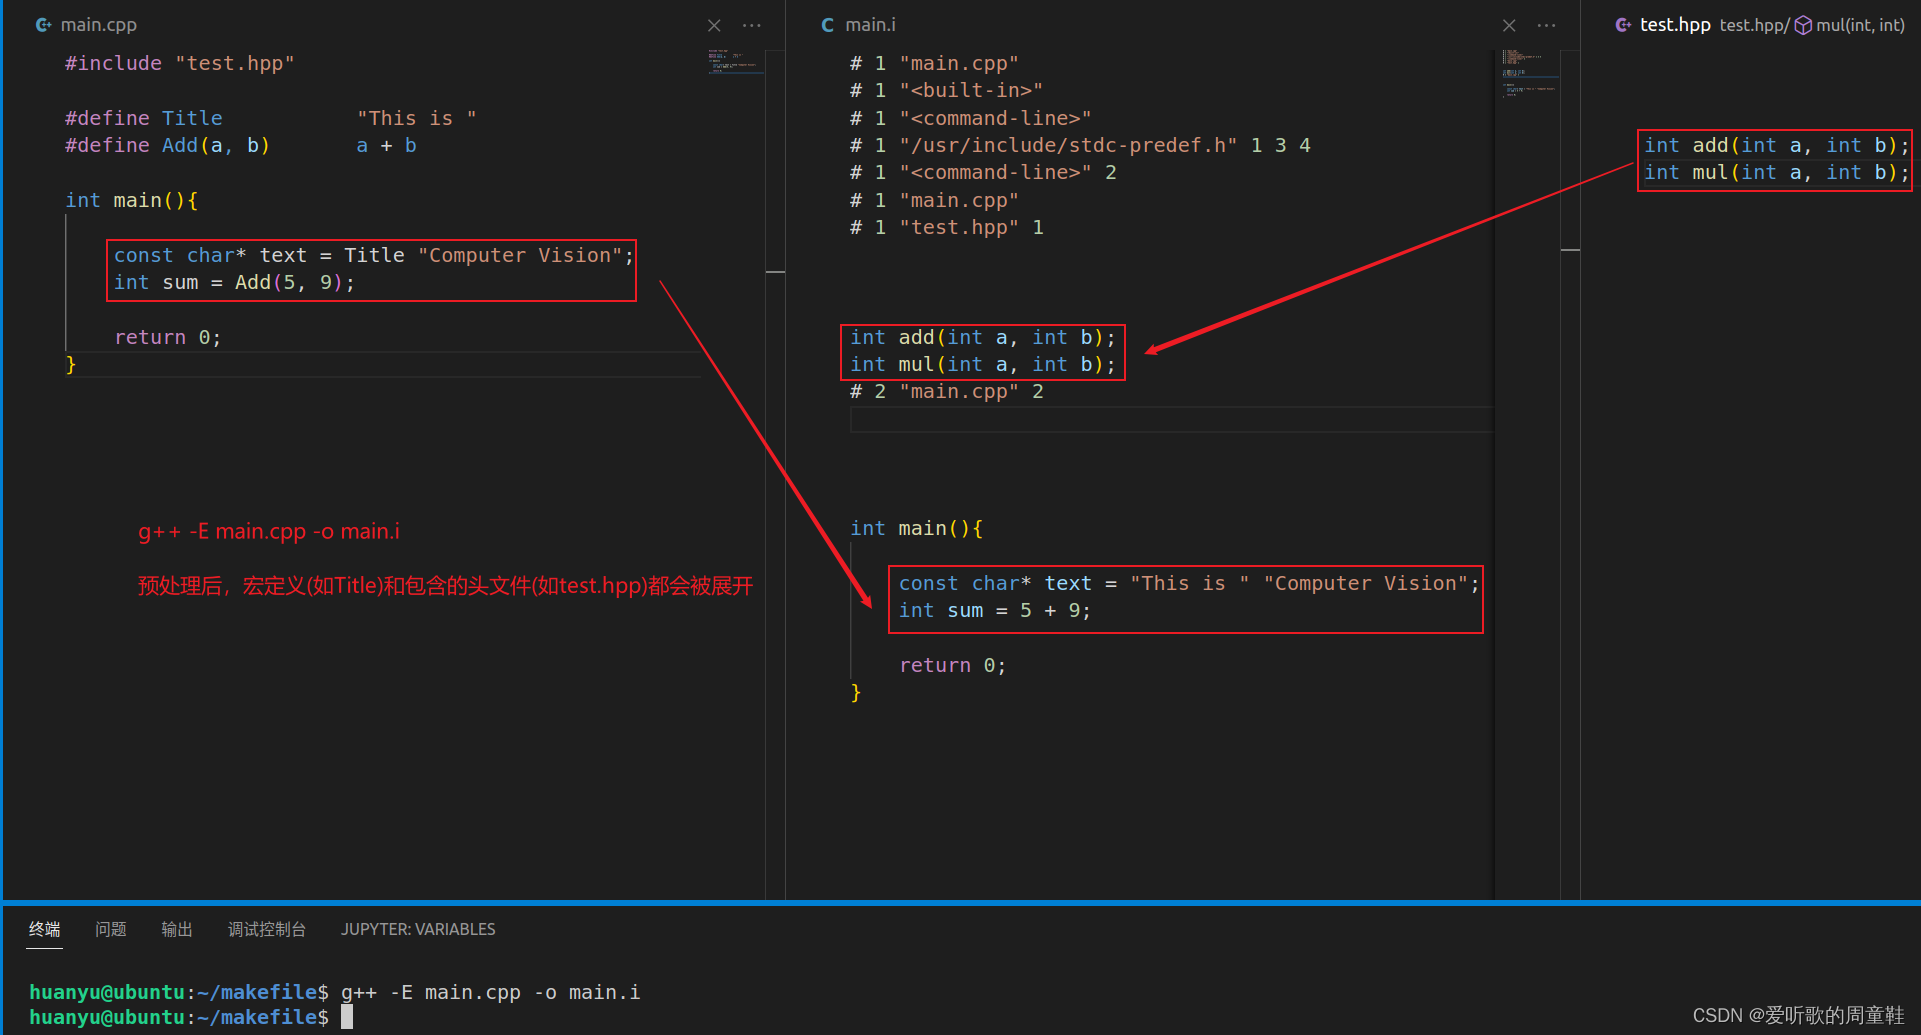Click 'return 0;' in main.cpp

tap(168, 337)
